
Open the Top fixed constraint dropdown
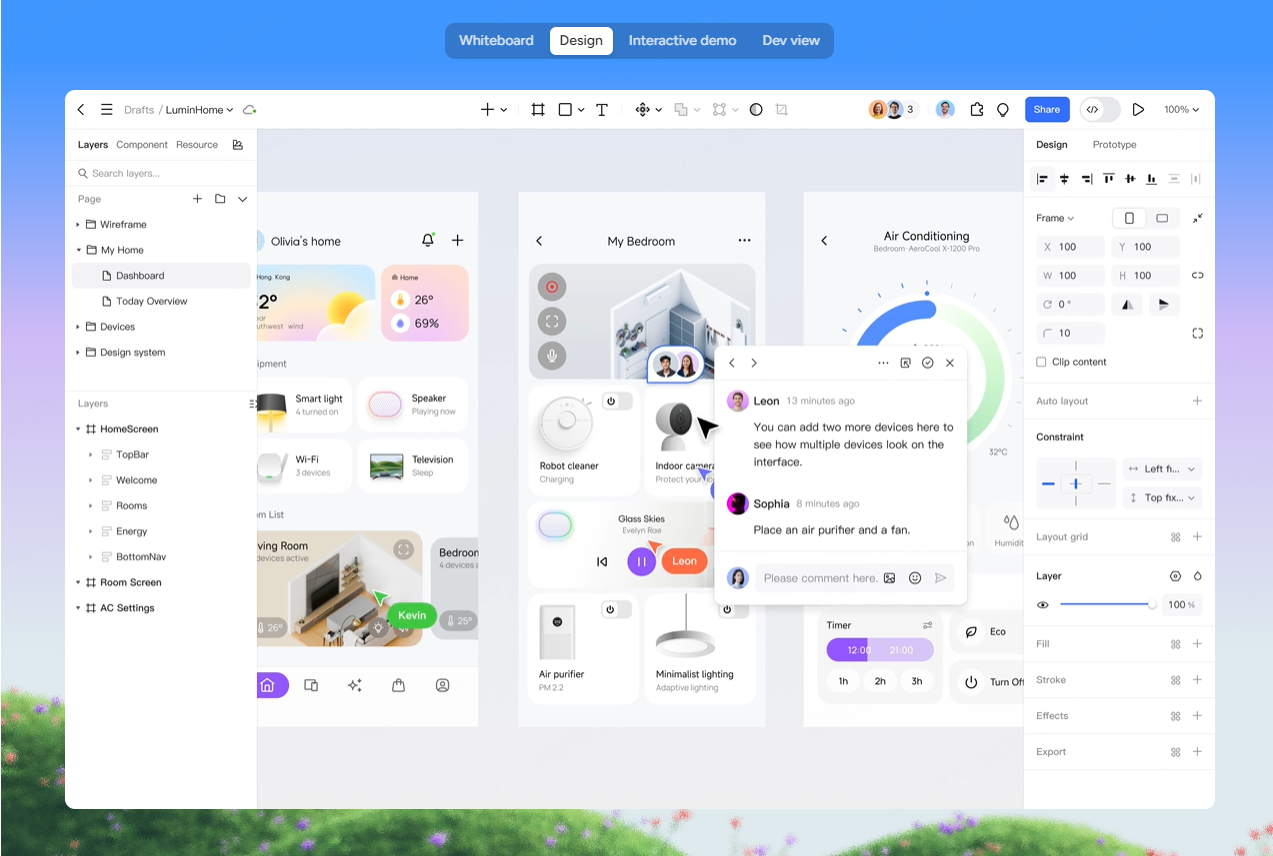coord(1162,497)
